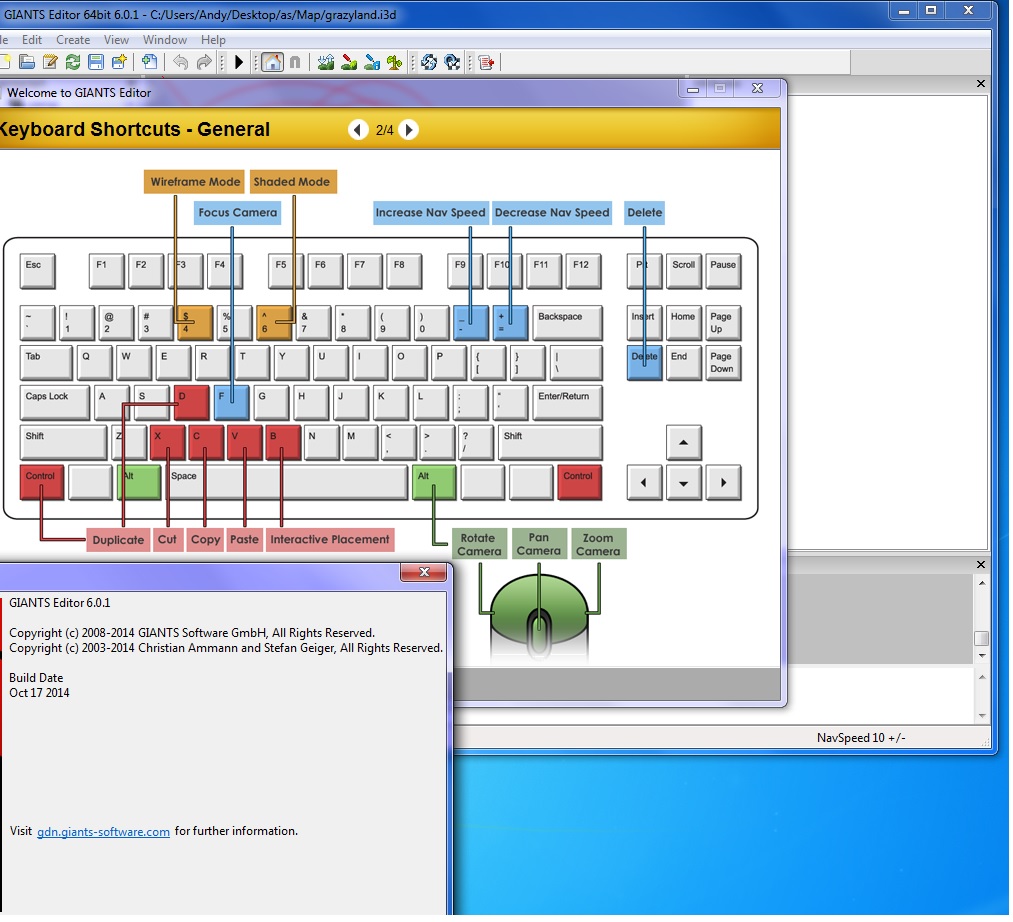Click the notepad edit icon in toolbar

point(50,62)
